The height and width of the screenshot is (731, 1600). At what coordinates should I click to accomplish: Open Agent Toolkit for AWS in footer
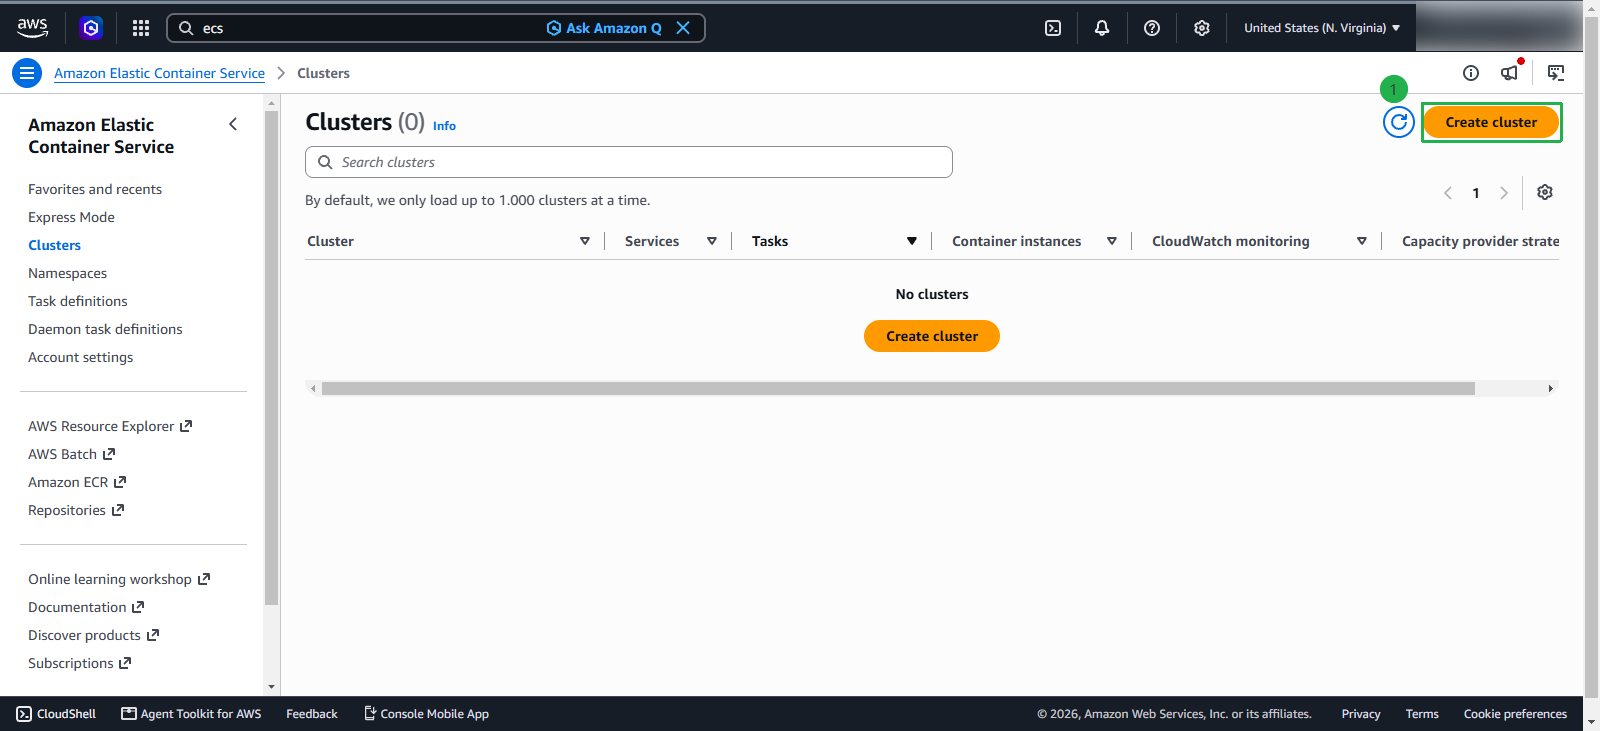point(191,714)
